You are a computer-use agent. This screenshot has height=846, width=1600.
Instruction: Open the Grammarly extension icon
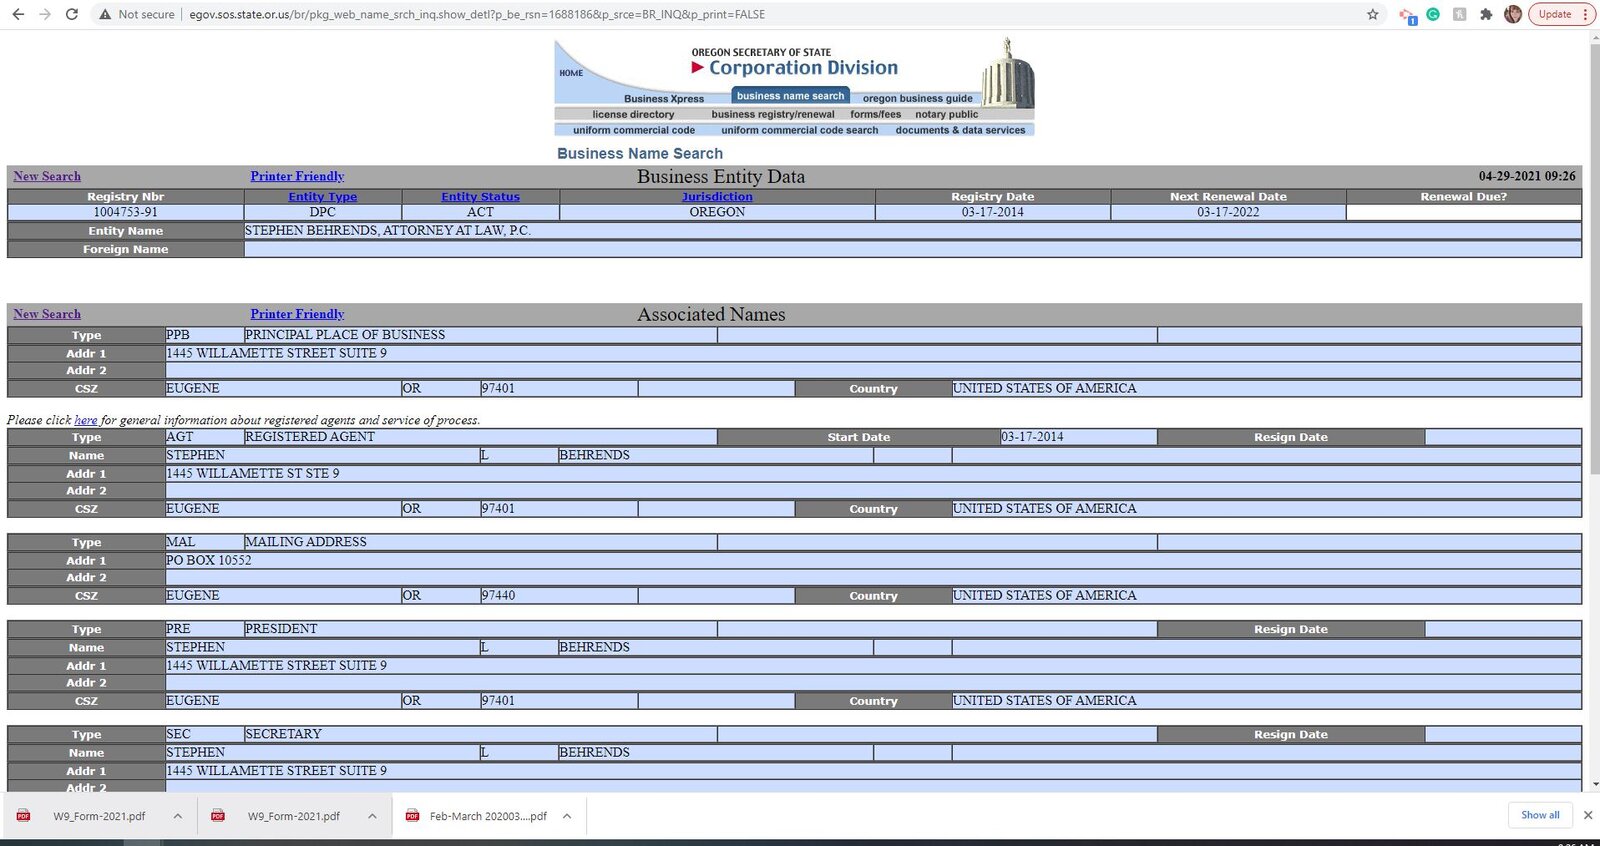pyautogui.click(x=1433, y=14)
